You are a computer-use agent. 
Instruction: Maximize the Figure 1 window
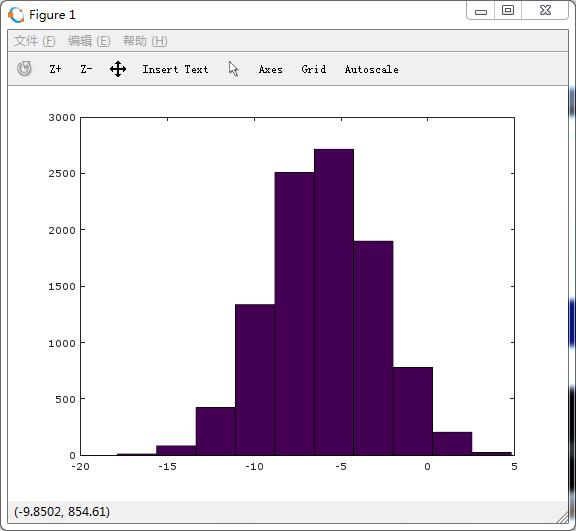[508, 10]
